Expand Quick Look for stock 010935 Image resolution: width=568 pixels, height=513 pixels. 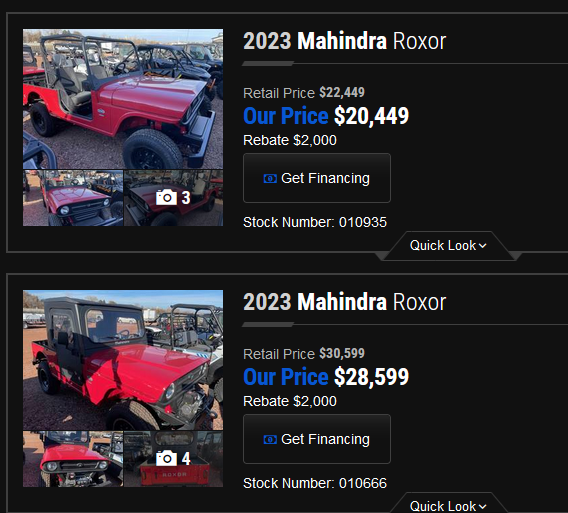point(448,246)
